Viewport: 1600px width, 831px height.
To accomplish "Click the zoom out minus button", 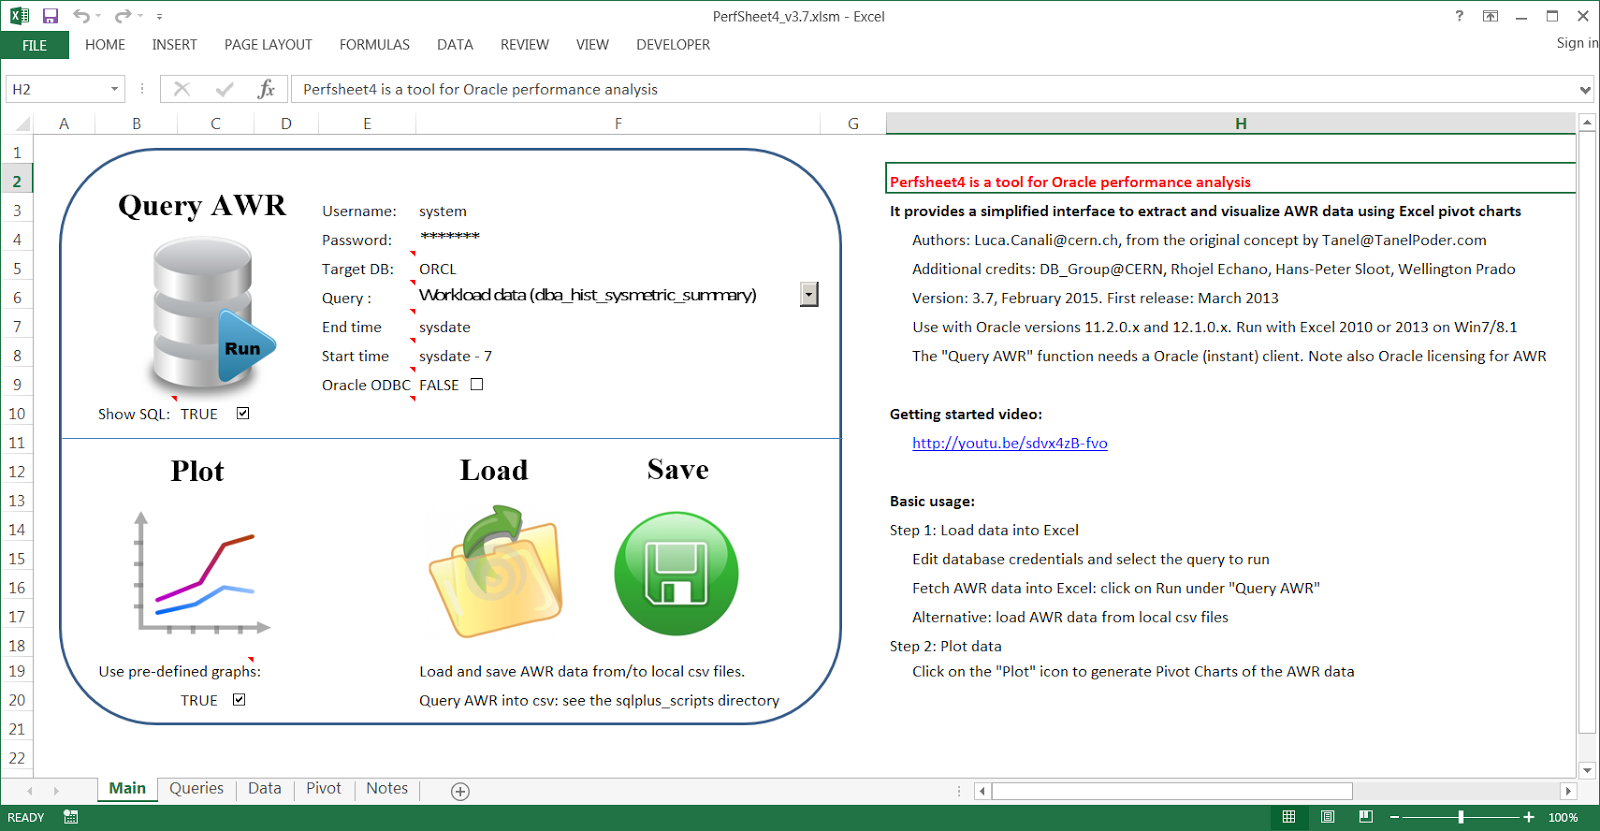I will tap(1395, 817).
